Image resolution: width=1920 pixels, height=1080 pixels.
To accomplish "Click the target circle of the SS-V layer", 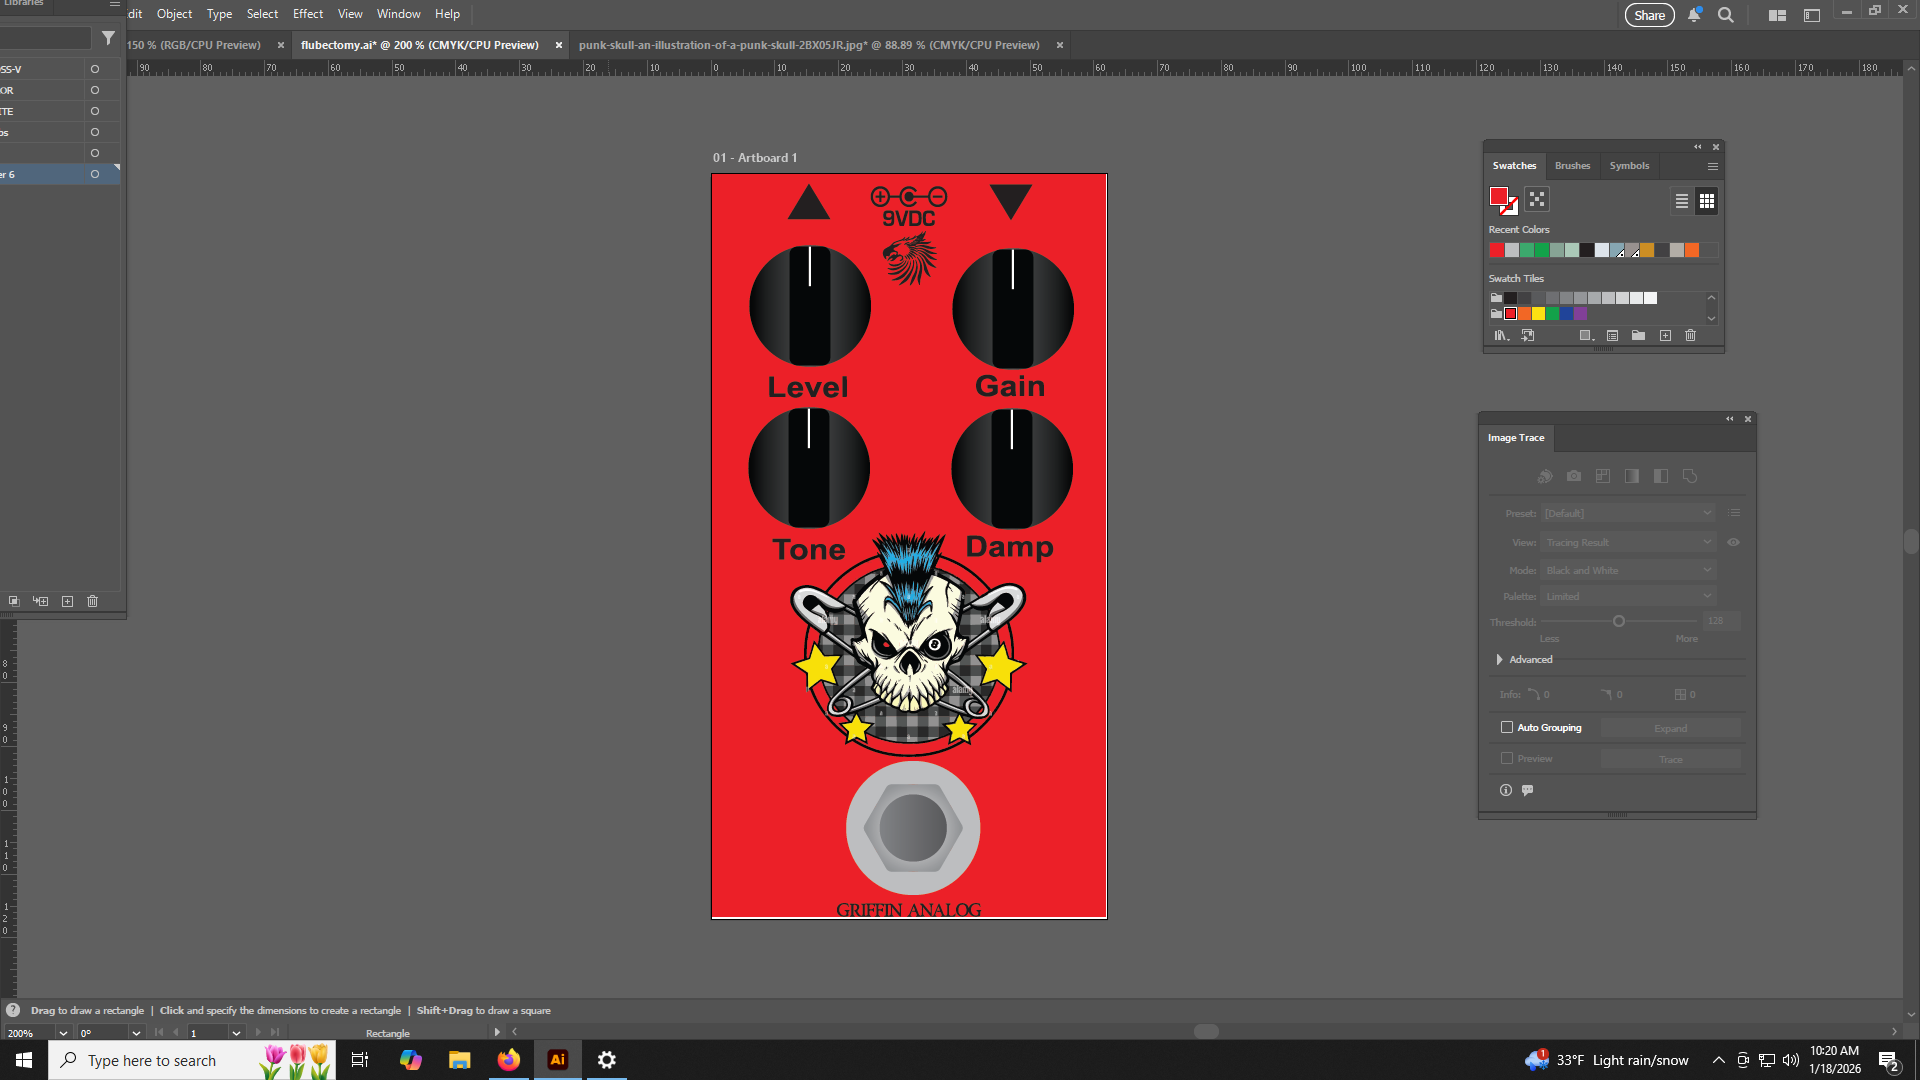I will click(x=95, y=69).
